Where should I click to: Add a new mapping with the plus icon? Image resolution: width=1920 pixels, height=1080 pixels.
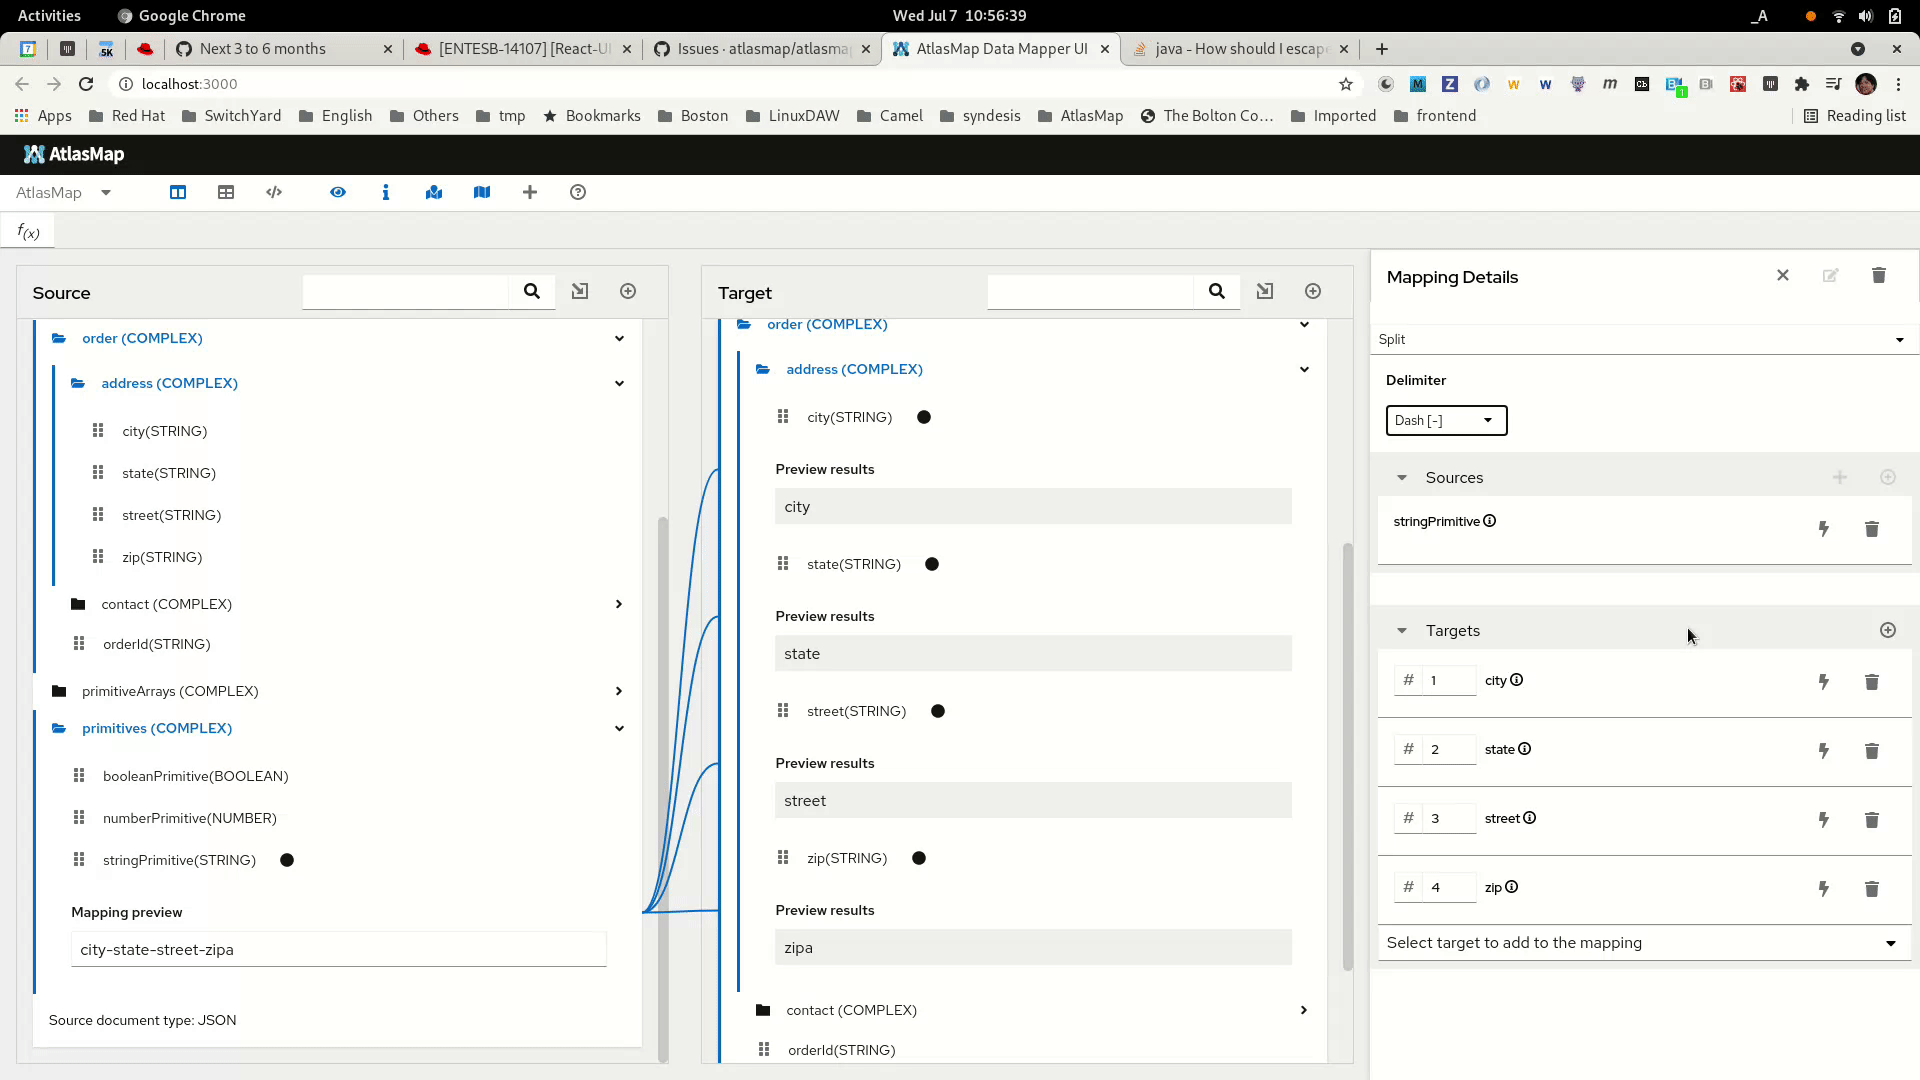tap(530, 192)
